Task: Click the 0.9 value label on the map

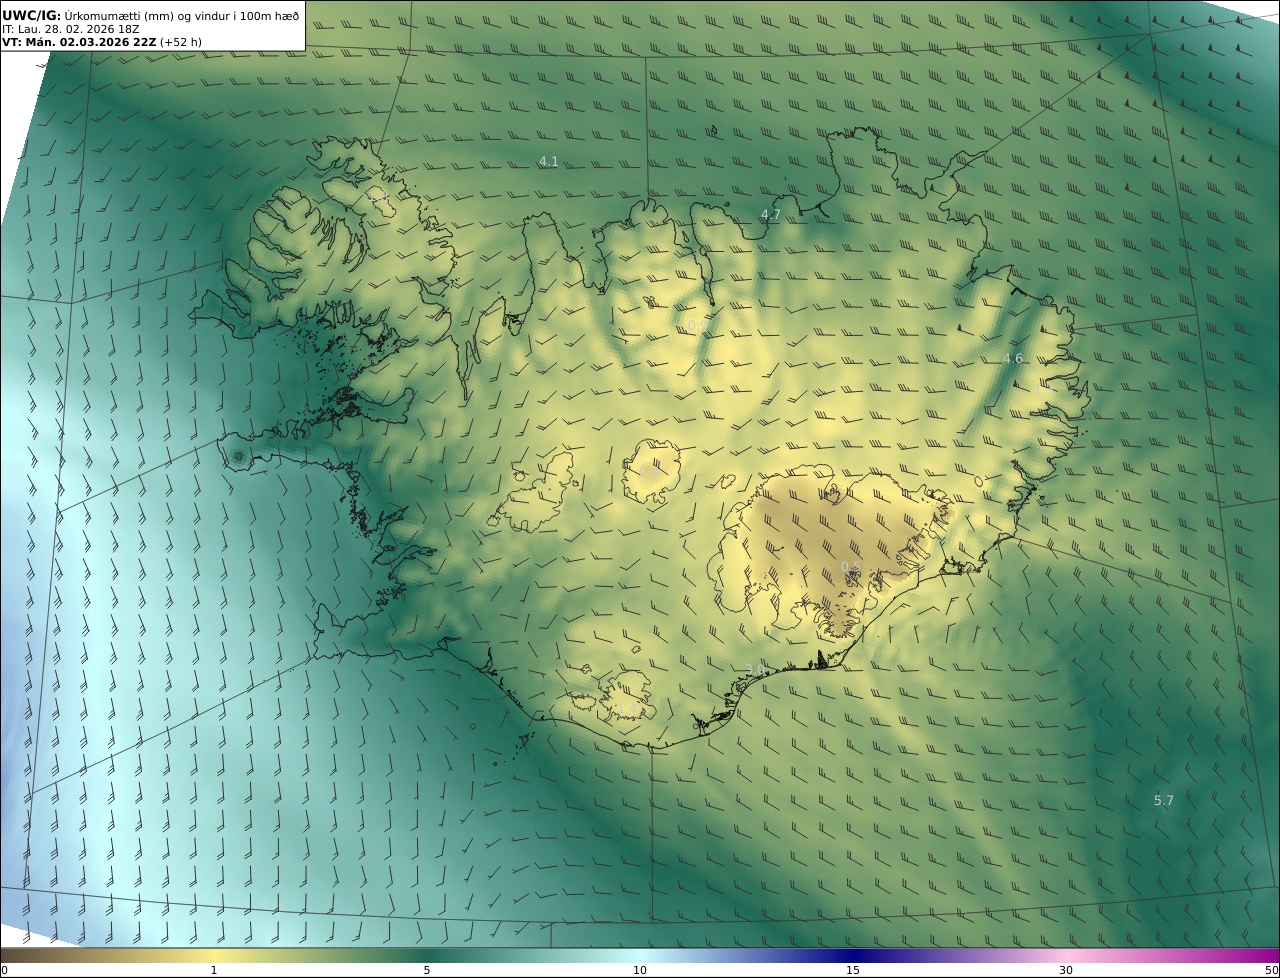Action: tap(696, 326)
